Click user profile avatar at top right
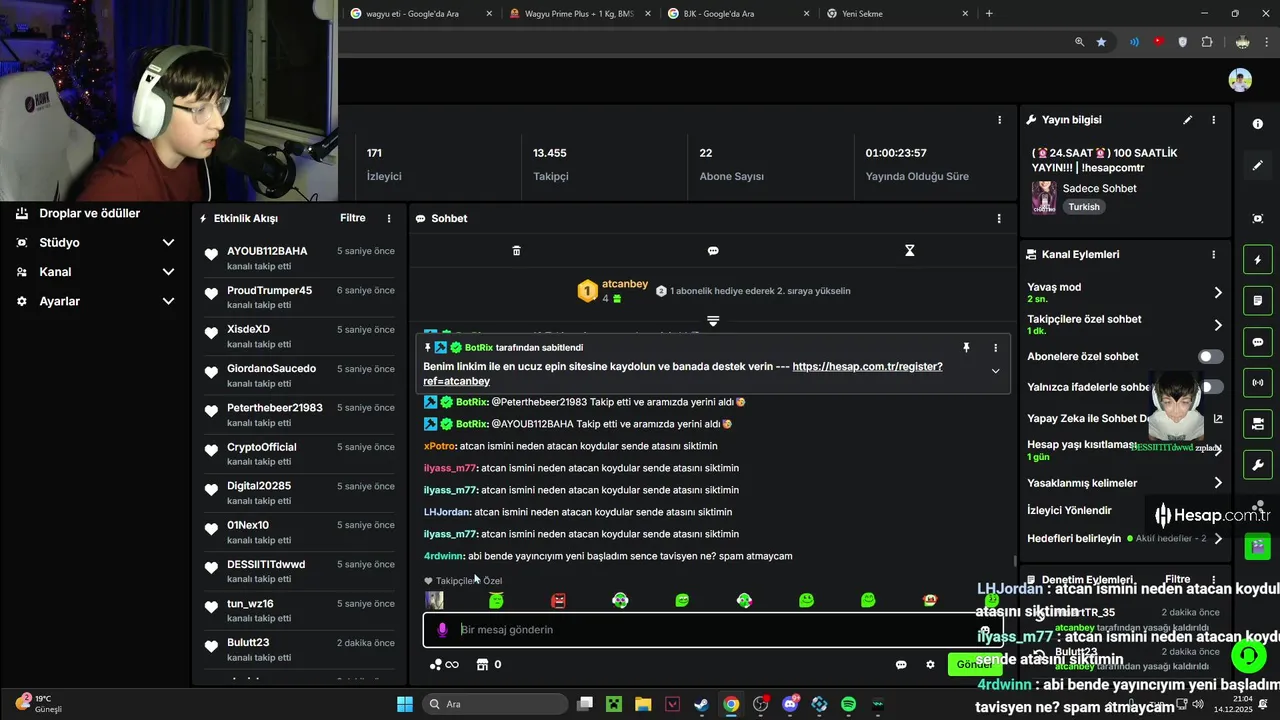This screenshot has height=720, width=1280. click(x=1240, y=80)
